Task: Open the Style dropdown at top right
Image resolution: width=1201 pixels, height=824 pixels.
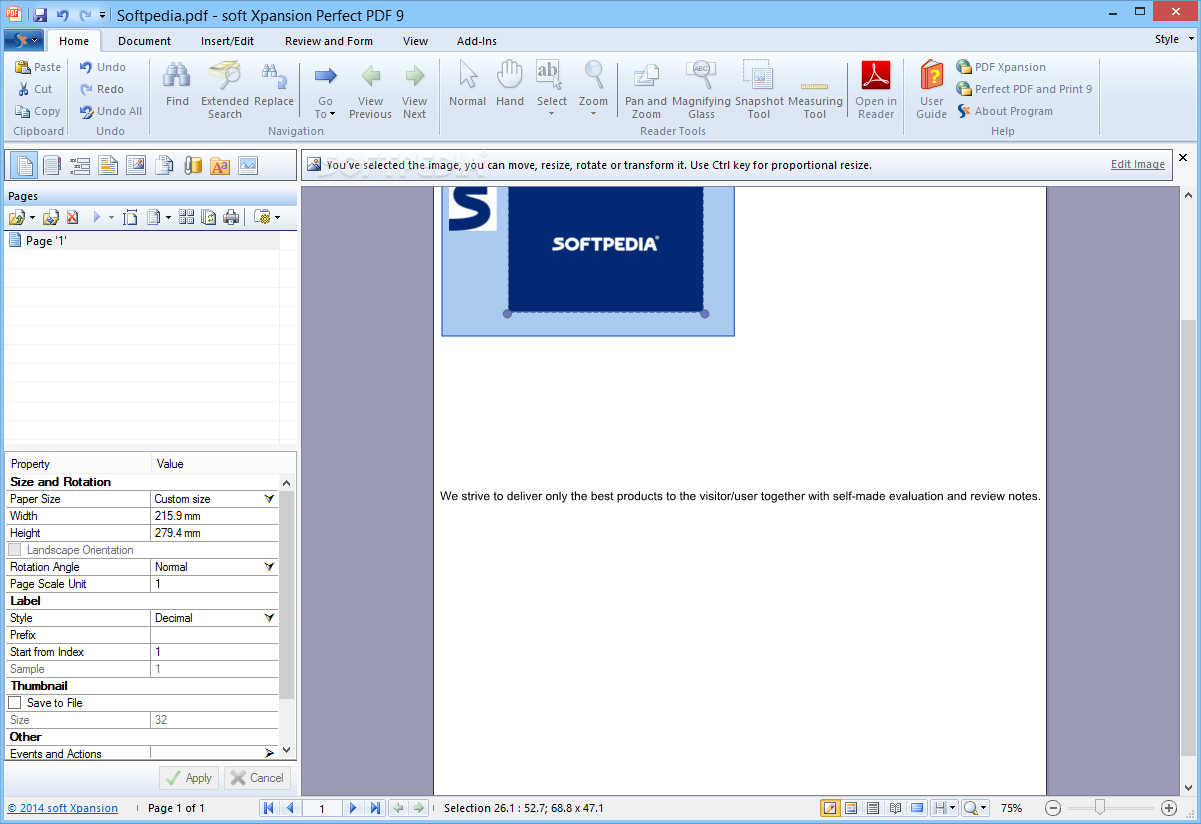Action: tap(1174, 40)
